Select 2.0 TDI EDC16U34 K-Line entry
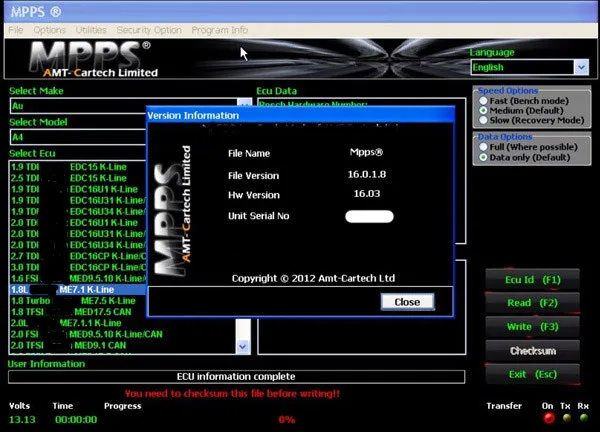Screen dimensions: 600x432 pos(78,245)
